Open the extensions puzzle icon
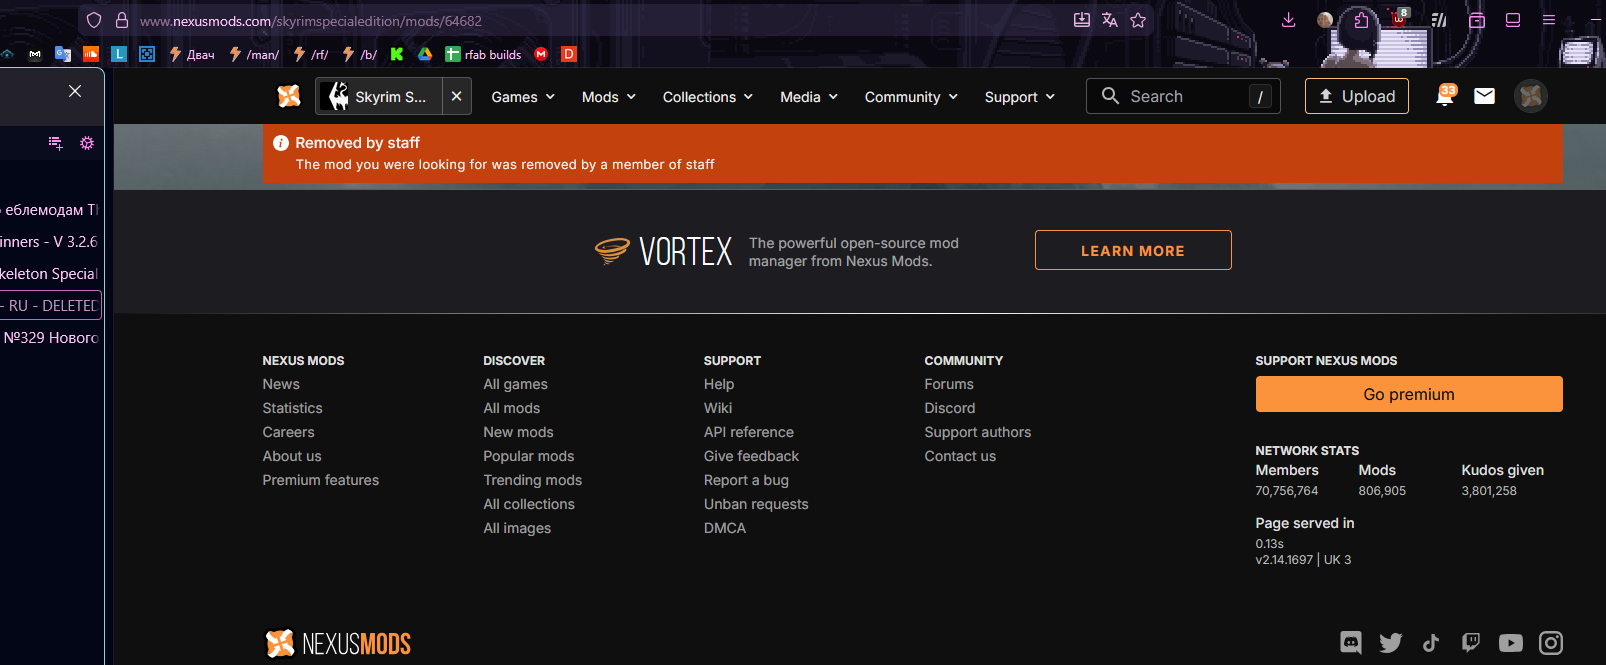Screen dimensions: 1606x665 click(x=1361, y=20)
